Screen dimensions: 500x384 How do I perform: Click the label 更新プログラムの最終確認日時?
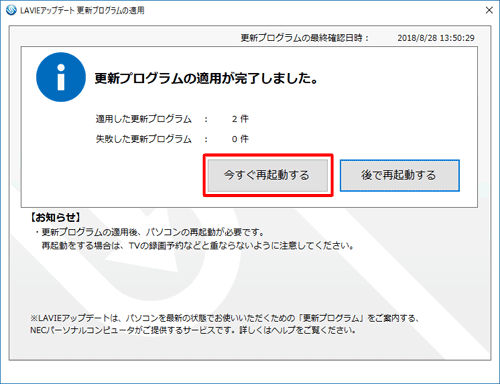[304, 38]
